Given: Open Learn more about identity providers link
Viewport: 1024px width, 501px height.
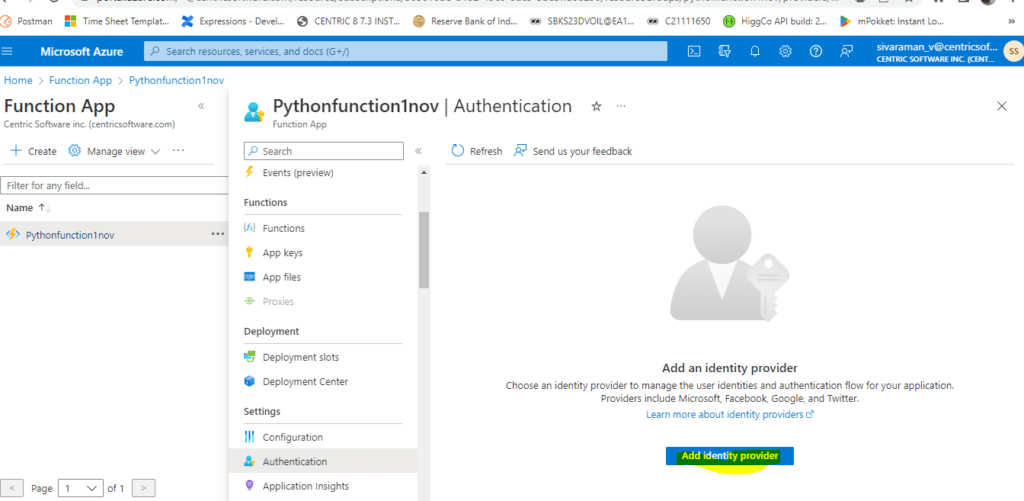Looking at the screenshot, I should 729,415.
